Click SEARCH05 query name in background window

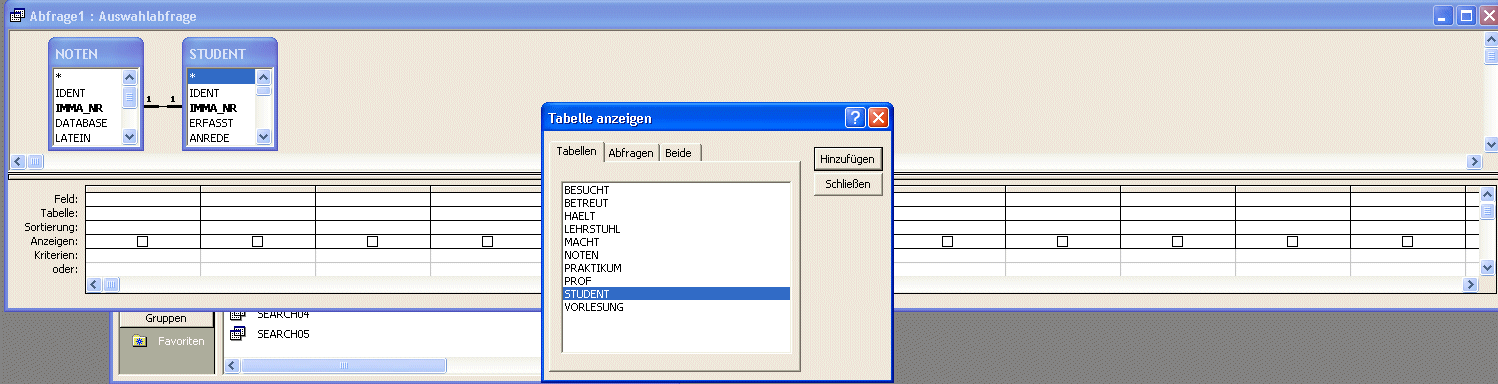point(283,334)
